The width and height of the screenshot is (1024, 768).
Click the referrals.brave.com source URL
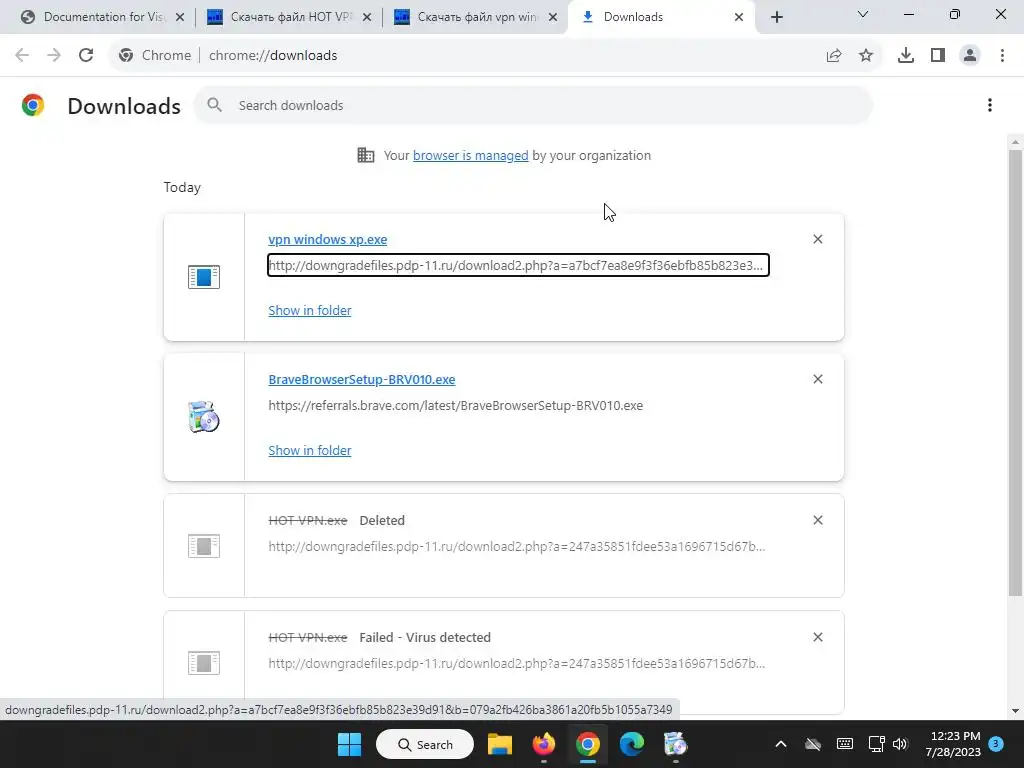pos(456,406)
